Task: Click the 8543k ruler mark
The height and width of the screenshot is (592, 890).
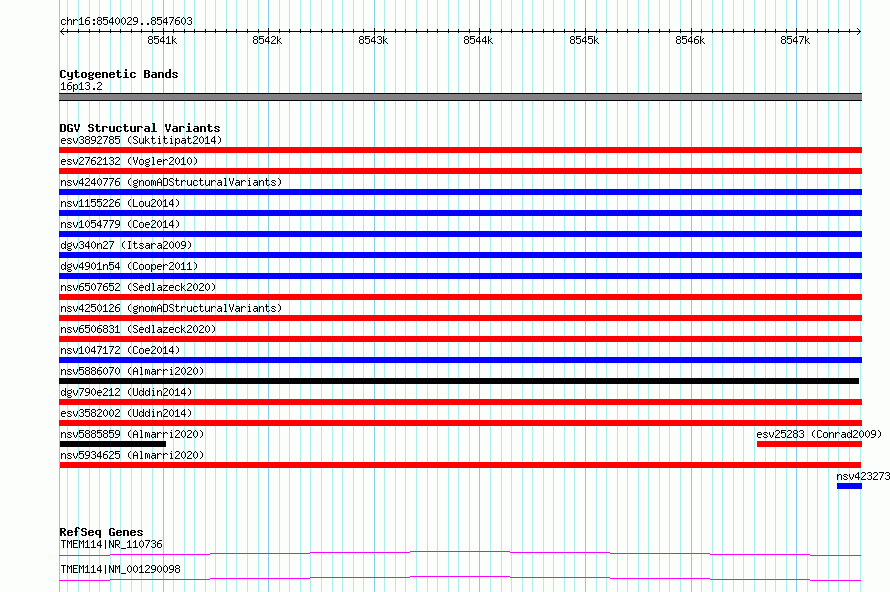Action: [x=373, y=40]
